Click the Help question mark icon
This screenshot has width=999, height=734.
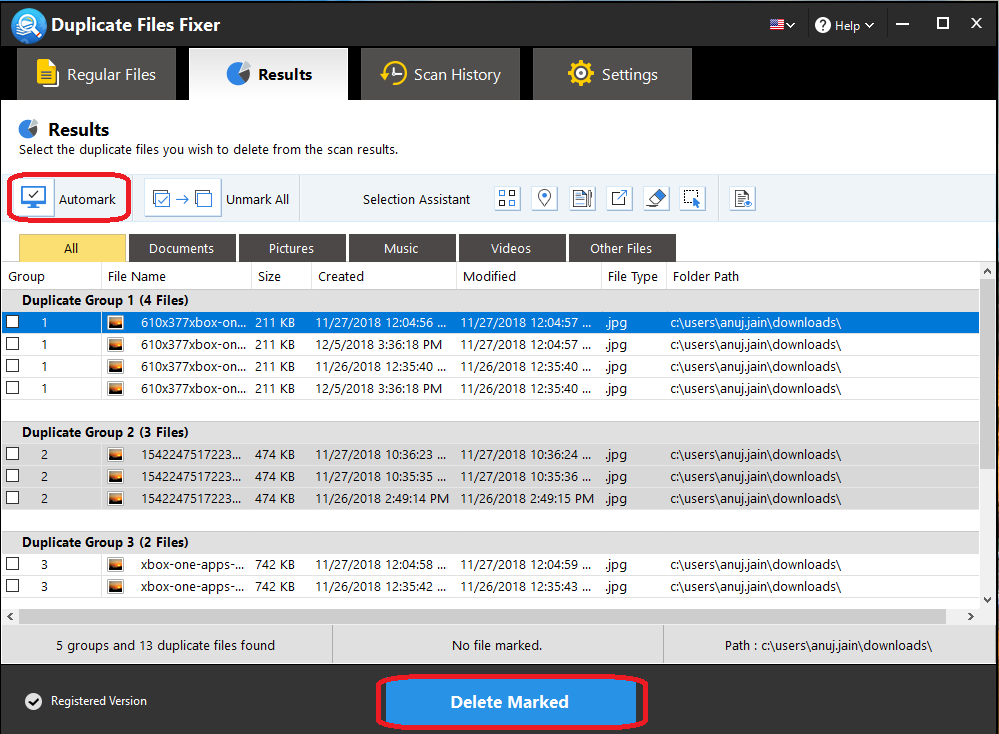click(823, 25)
